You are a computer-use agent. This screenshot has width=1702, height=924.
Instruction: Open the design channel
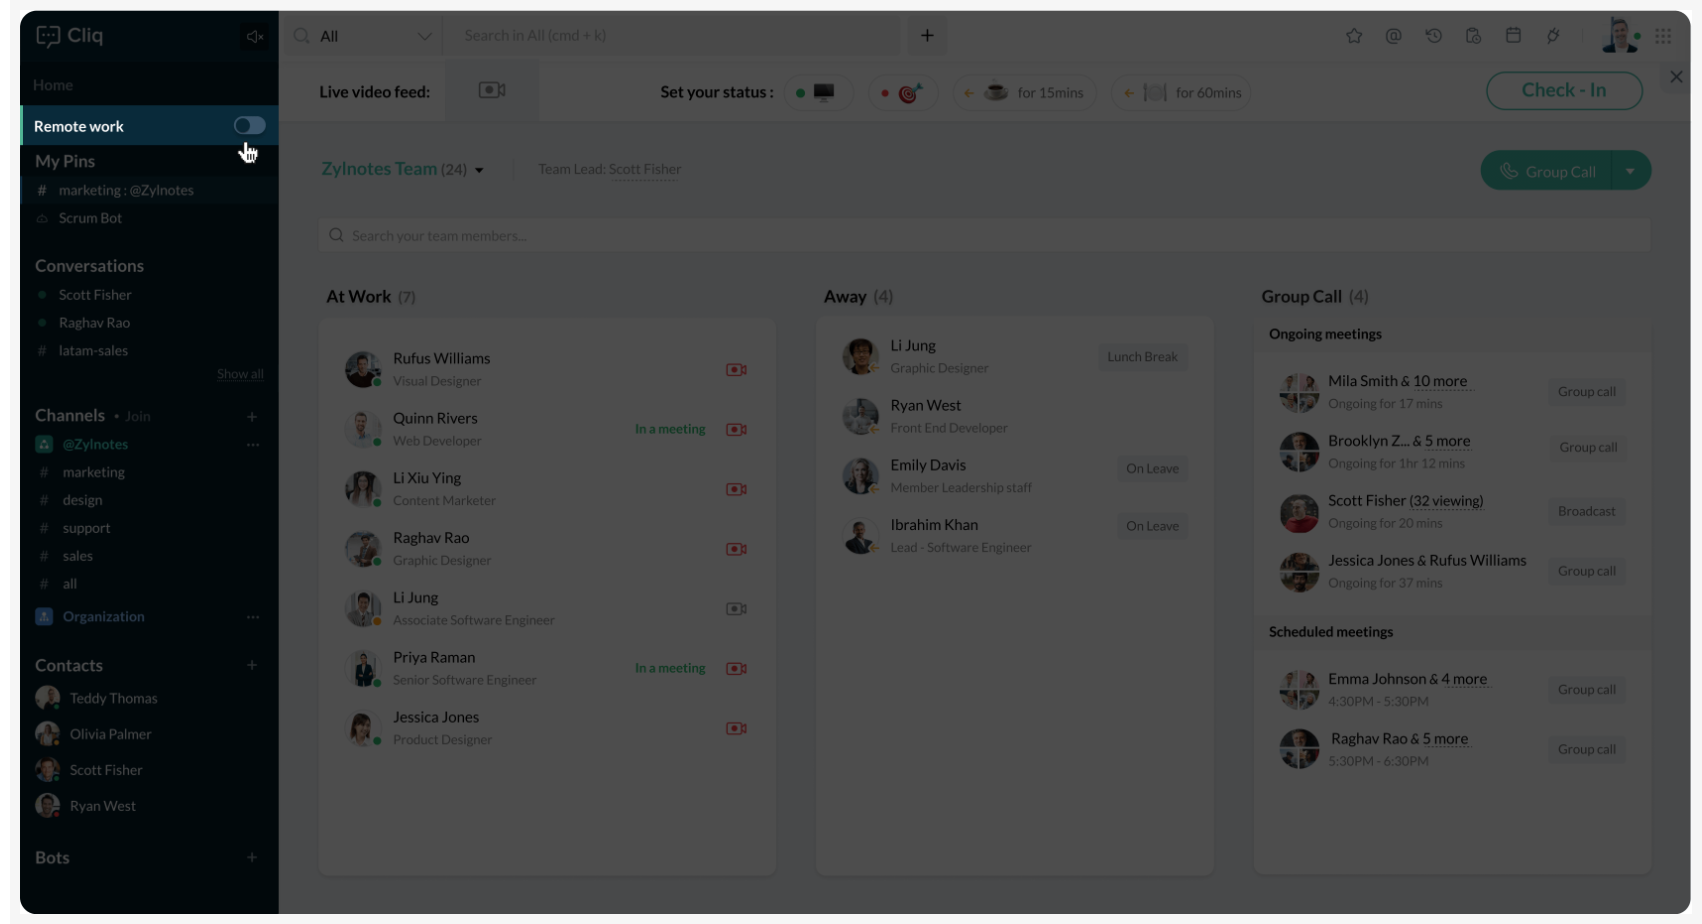(x=82, y=500)
